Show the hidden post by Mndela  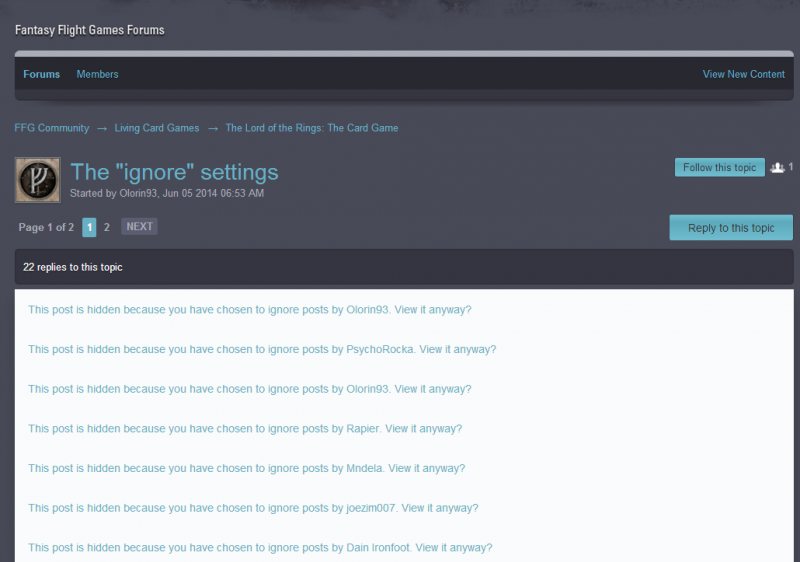(x=426, y=468)
